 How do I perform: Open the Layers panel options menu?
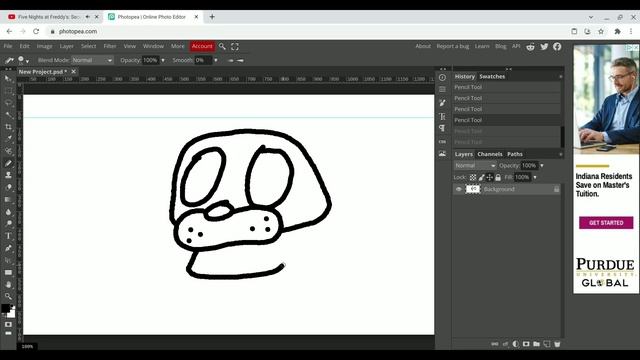point(560,154)
